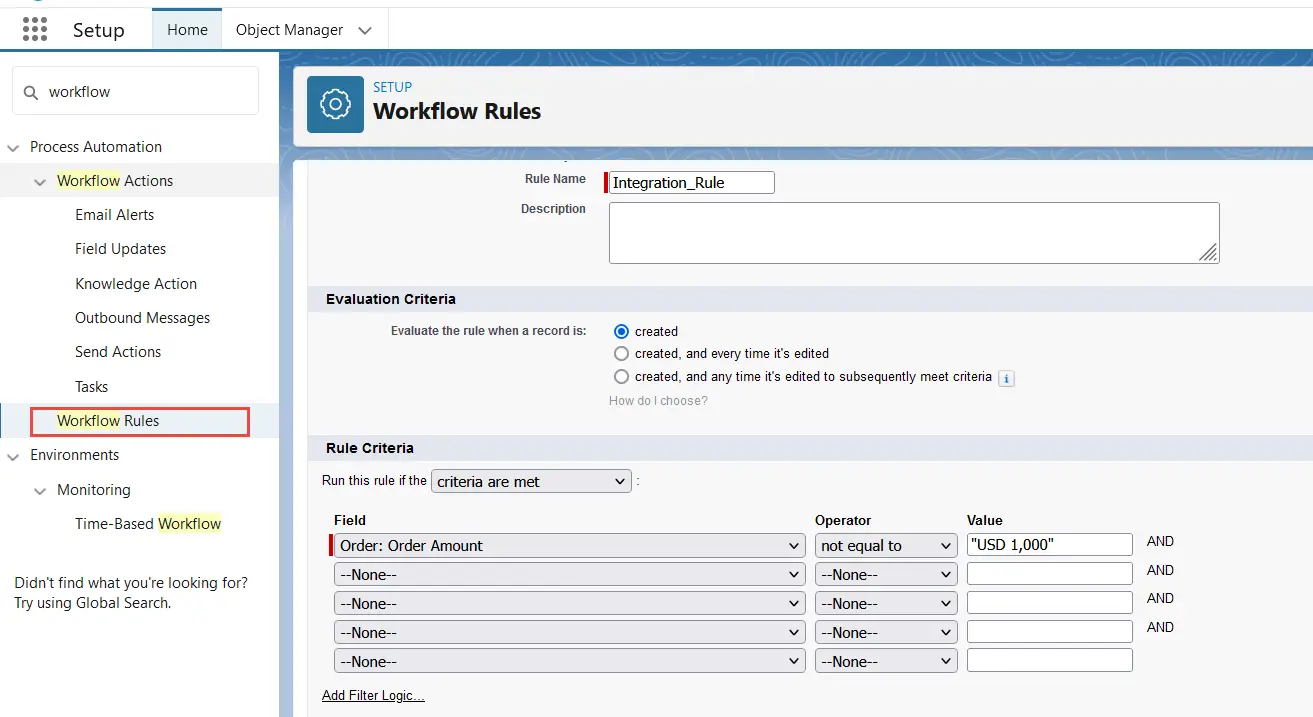Click the 'Add Filter Logic...' link
The image size is (1313, 717).
tap(373, 696)
